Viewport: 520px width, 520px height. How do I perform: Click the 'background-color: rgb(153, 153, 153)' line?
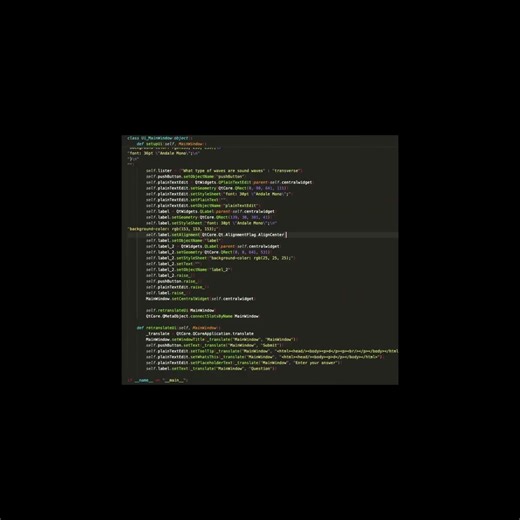tap(173, 229)
